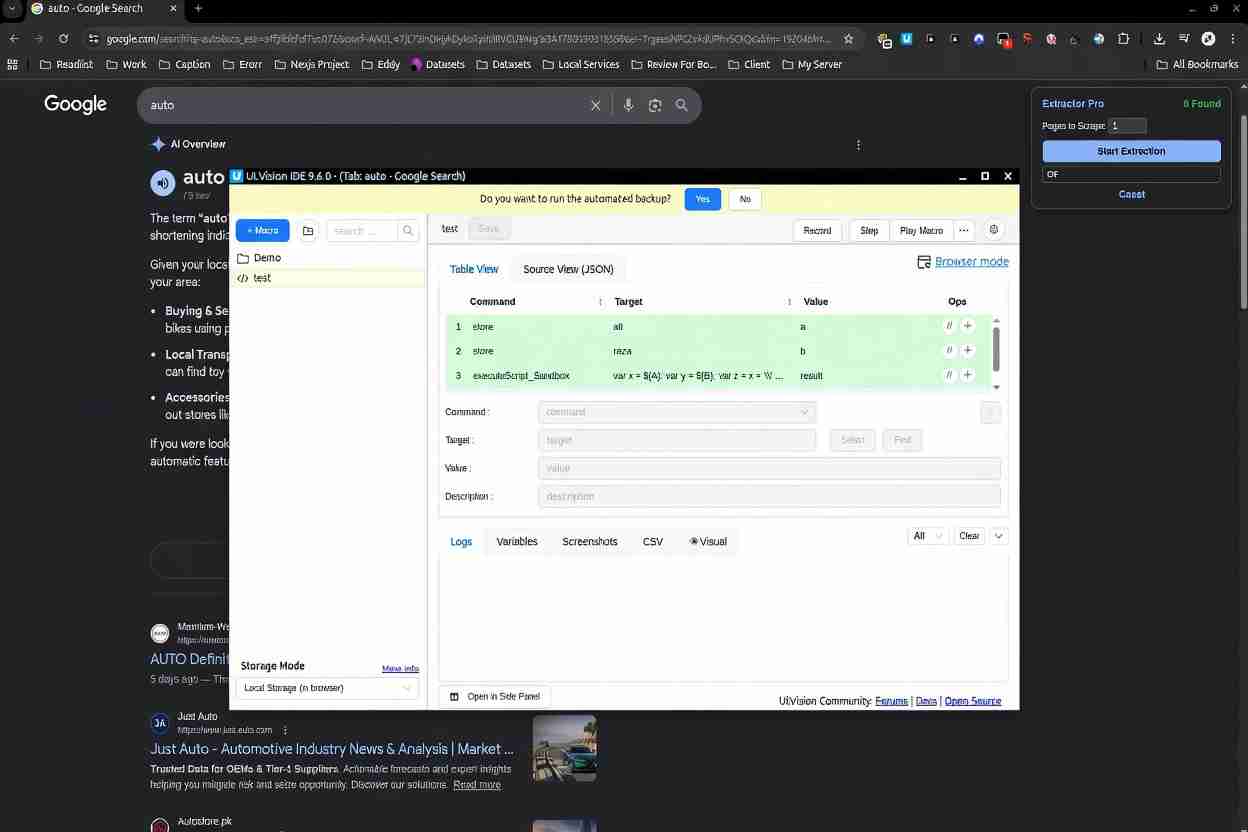Viewport: 1248px width, 832px height.
Task: Open the All log filter dropdown
Action: point(927,536)
